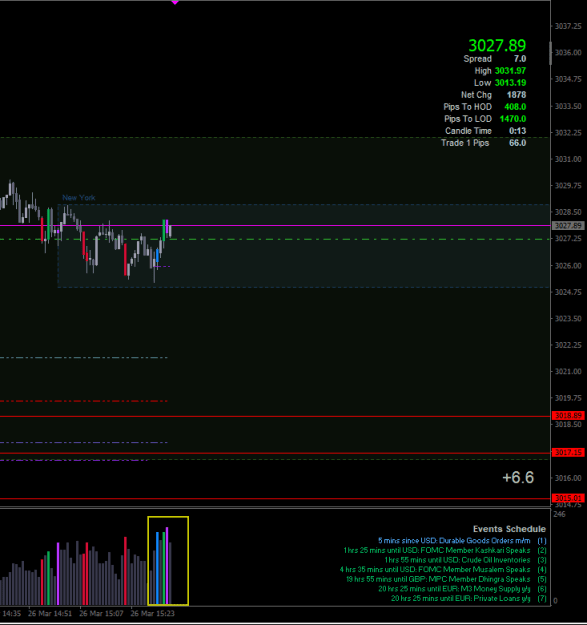Open FOMC Member Kashkari Speaks event
This screenshot has height=625, width=587.
point(437,550)
